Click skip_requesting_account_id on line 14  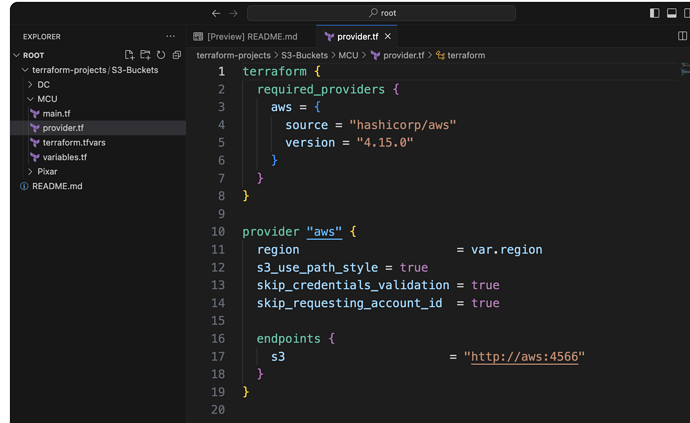349,303
